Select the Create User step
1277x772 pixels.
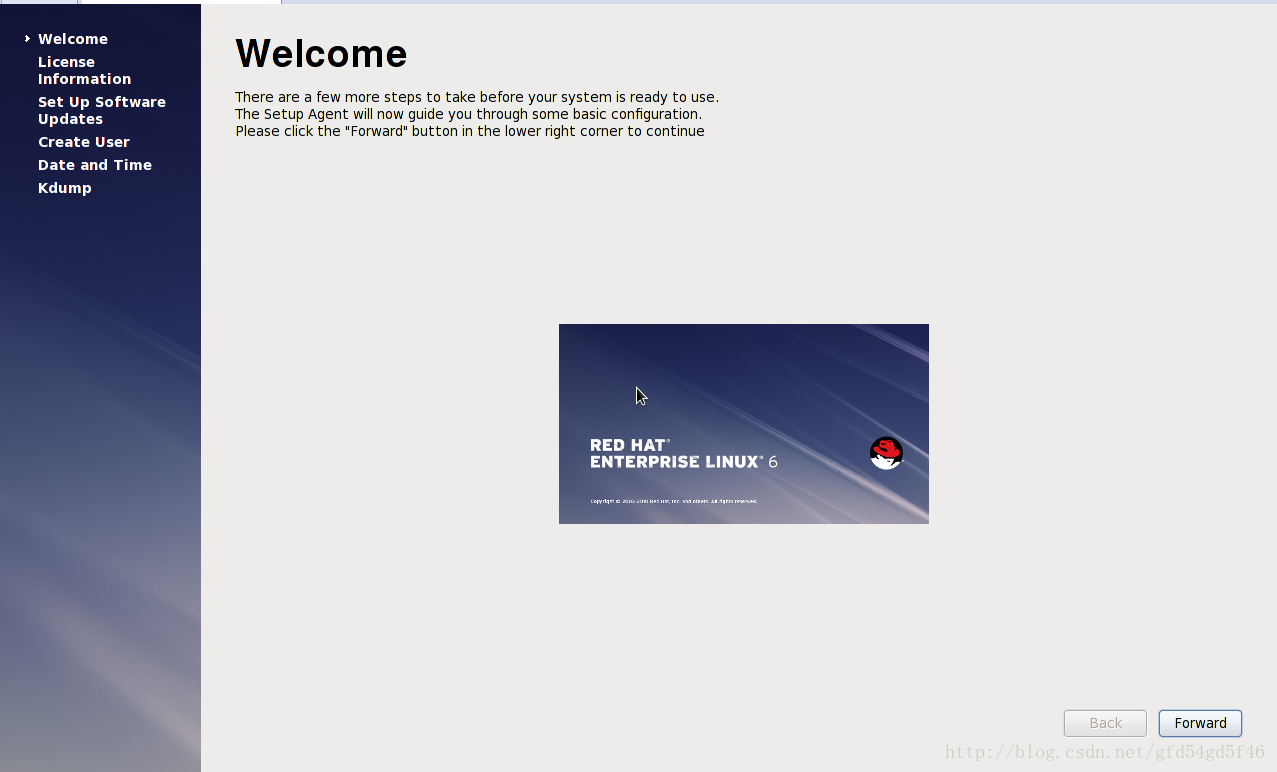point(84,142)
